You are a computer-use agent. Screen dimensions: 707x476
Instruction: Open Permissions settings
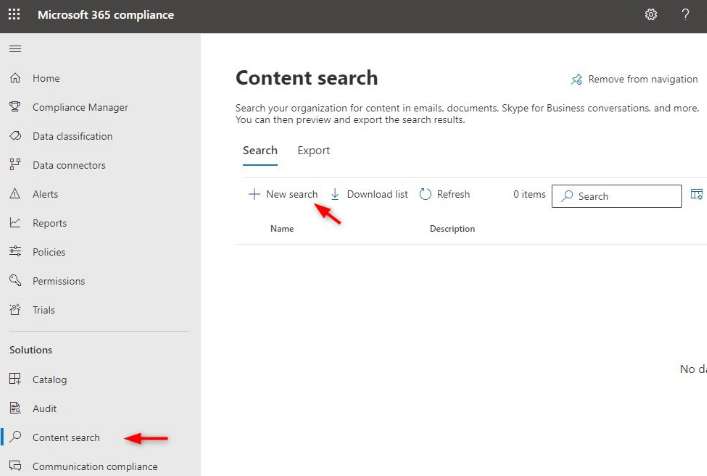pyautogui.click(x=59, y=281)
